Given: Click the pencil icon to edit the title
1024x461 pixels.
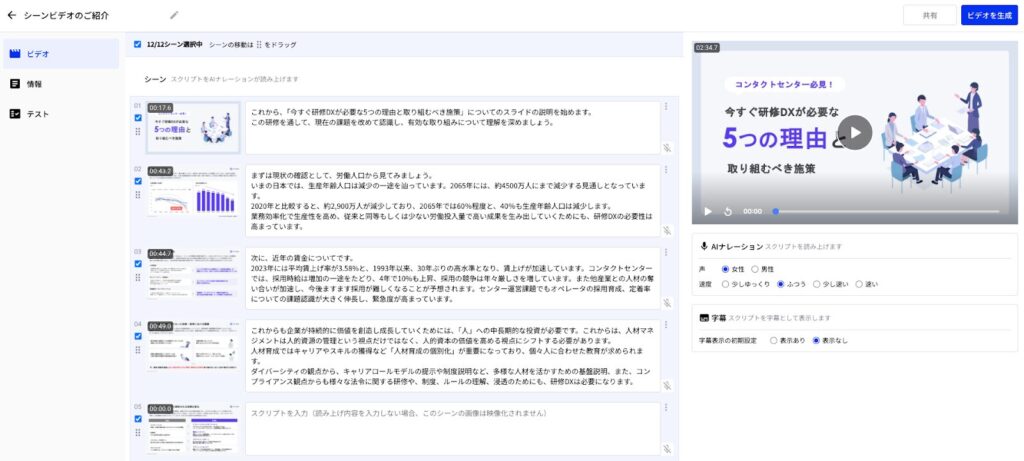Looking at the screenshot, I should [x=174, y=15].
